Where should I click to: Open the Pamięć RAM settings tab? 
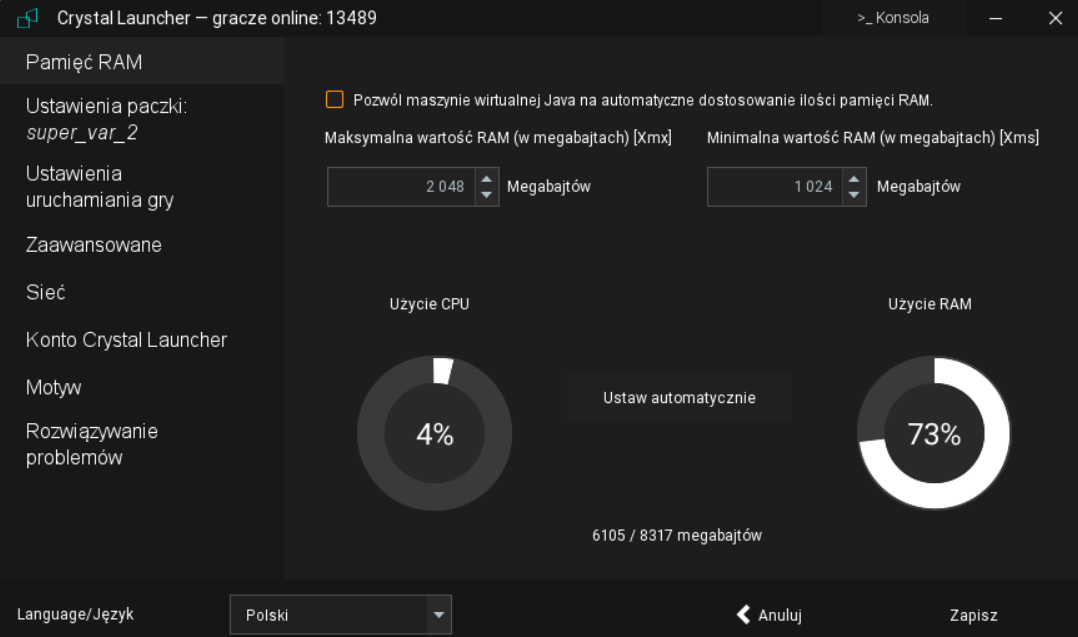click(84, 62)
